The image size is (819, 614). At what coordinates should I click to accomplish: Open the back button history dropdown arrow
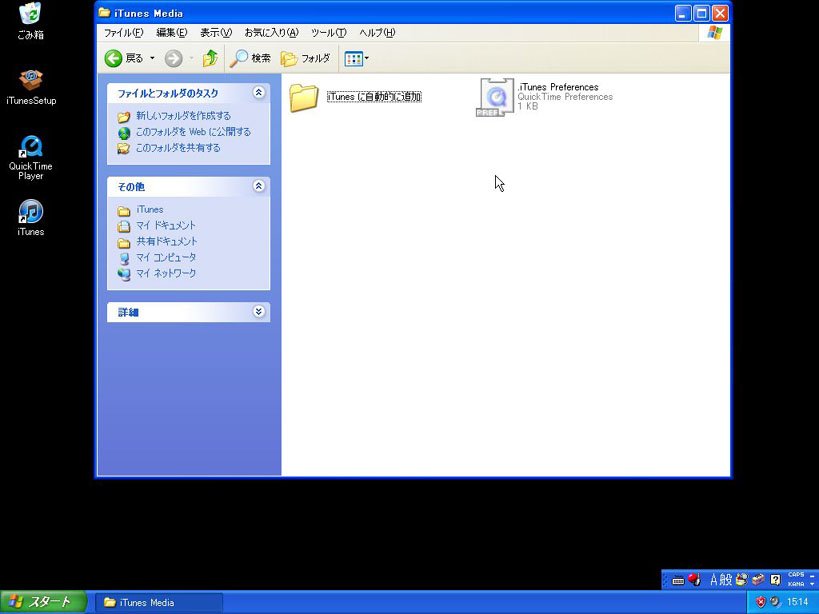pos(152,58)
